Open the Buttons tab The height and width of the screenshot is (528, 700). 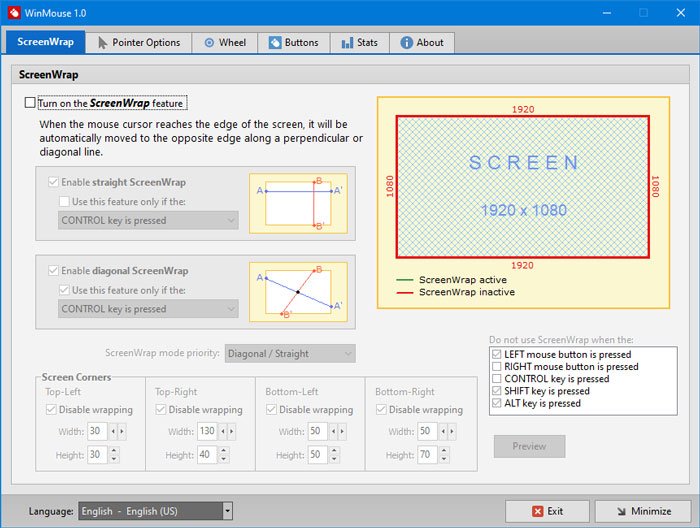(x=293, y=43)
